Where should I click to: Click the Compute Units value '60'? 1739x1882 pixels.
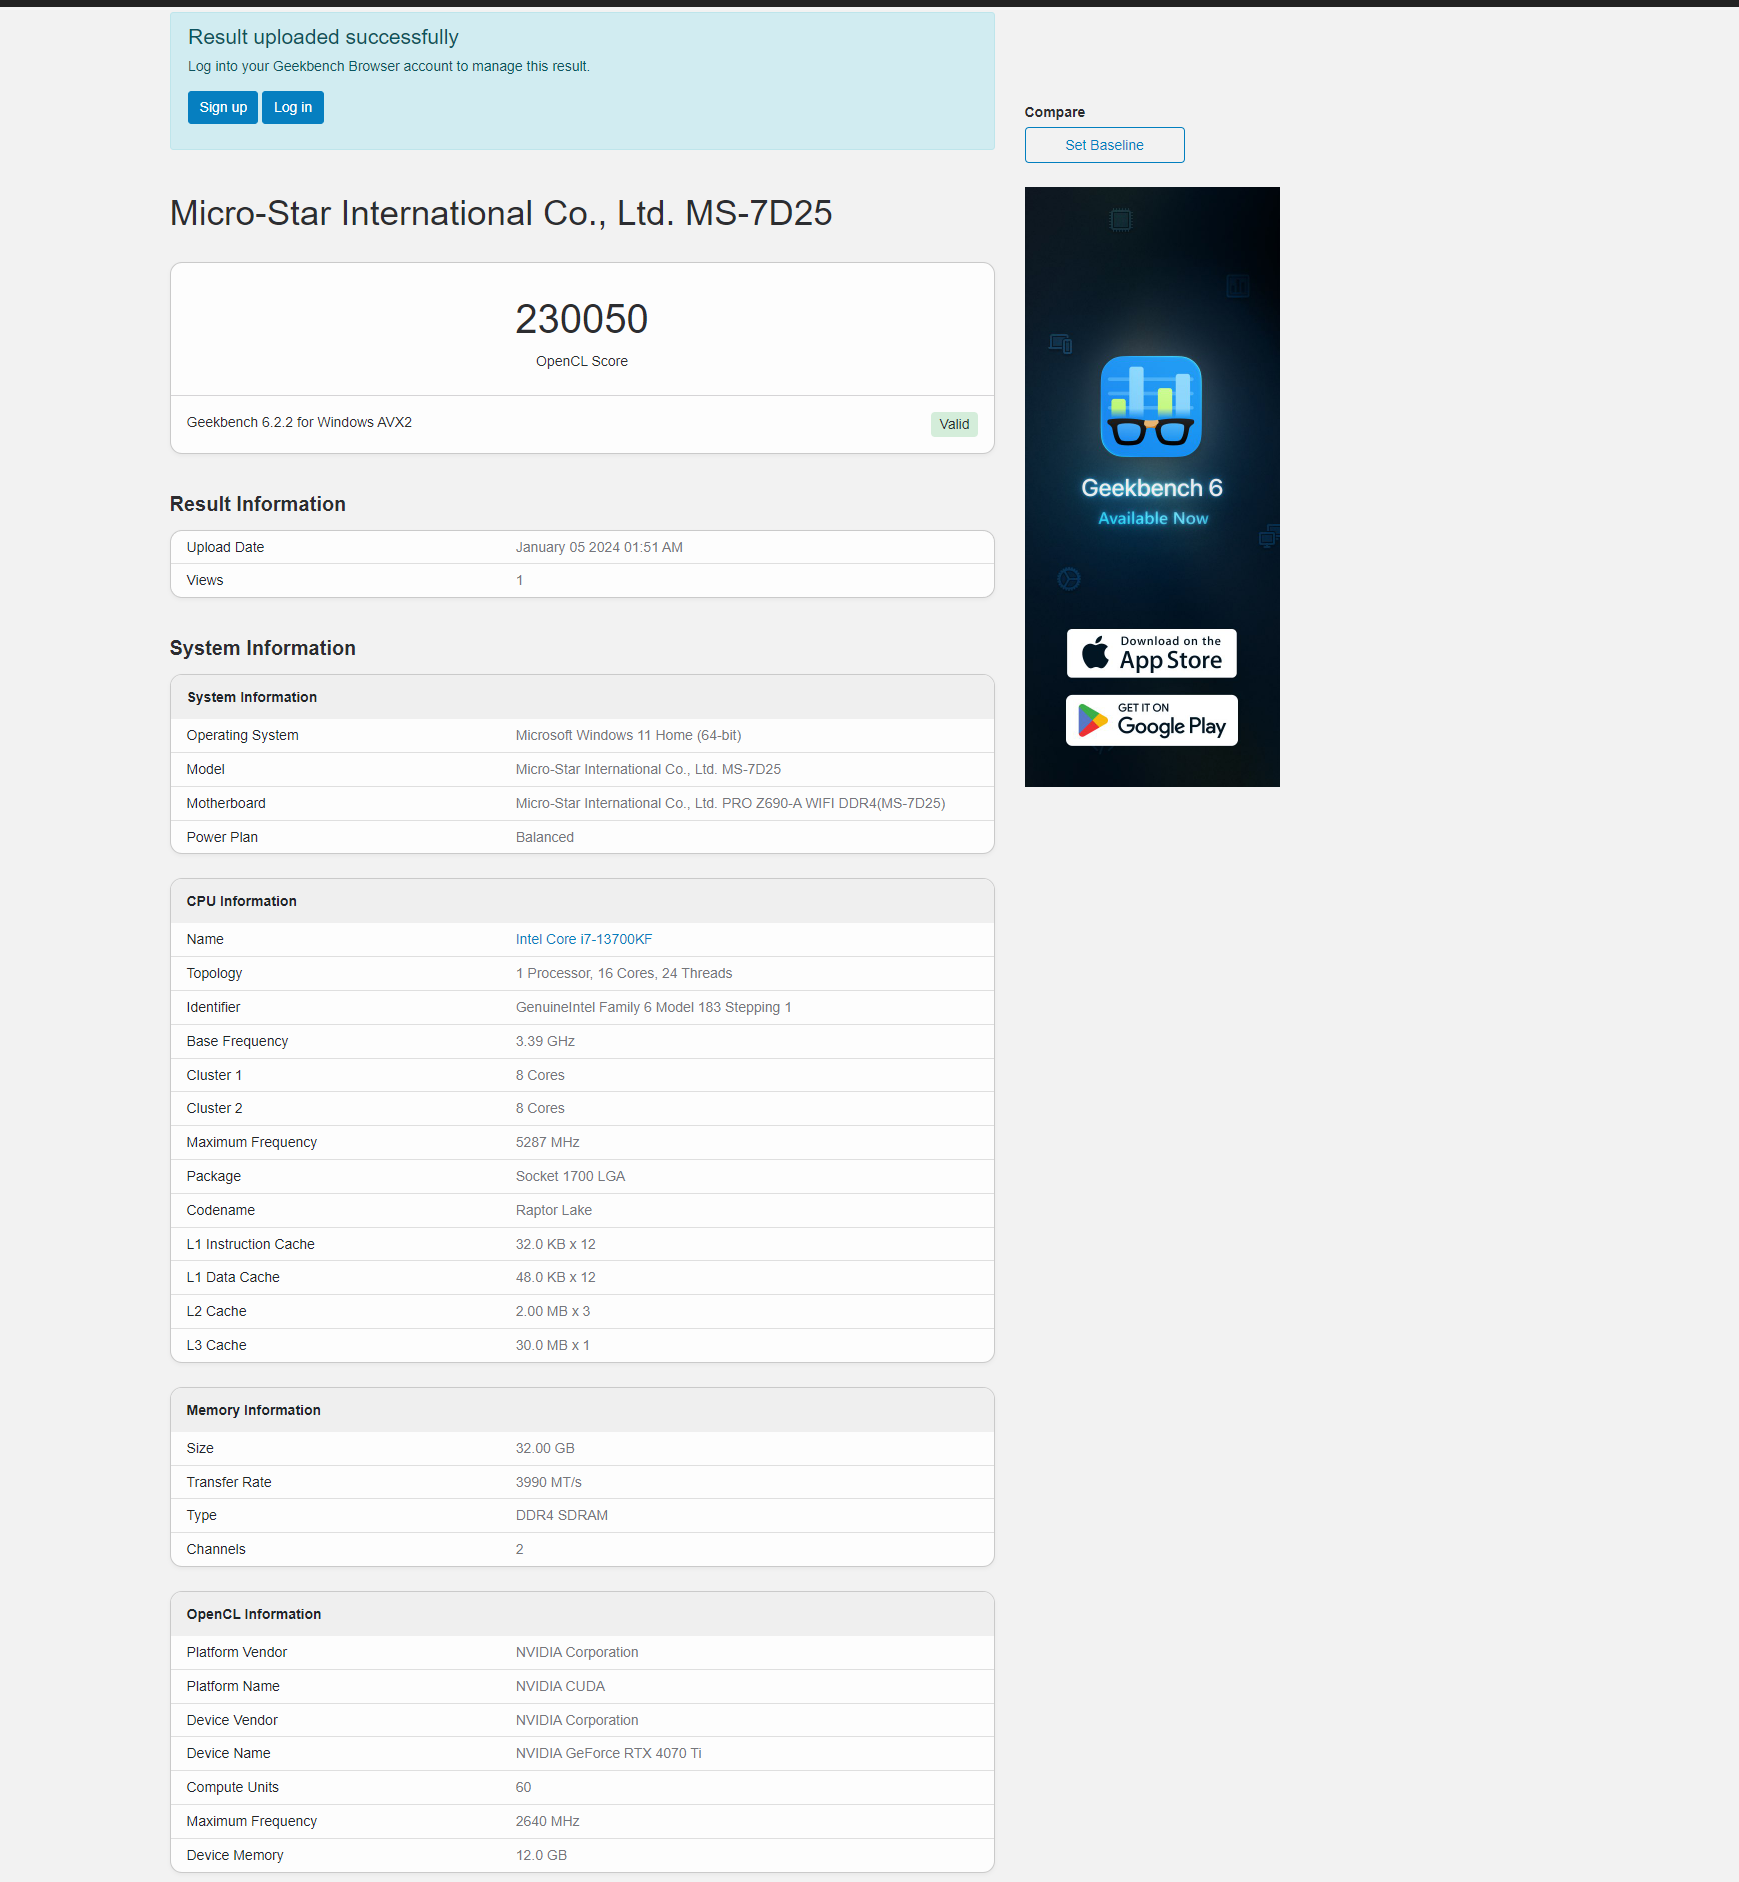tap(524, 1787)
